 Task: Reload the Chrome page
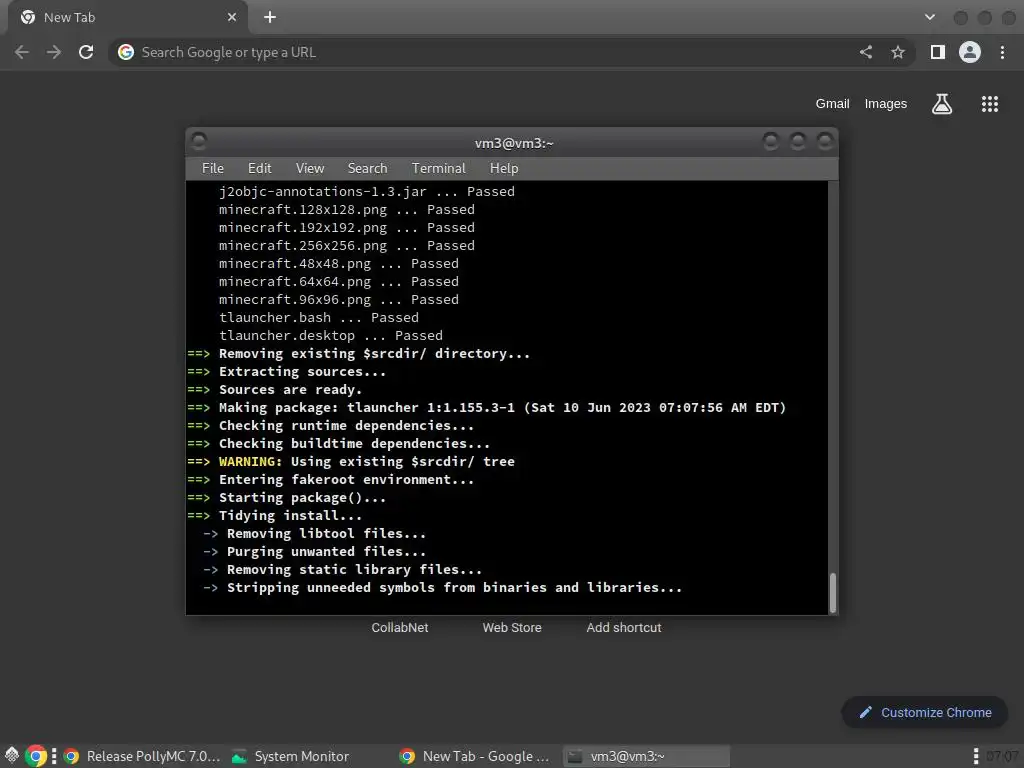(x=86, y=52)
